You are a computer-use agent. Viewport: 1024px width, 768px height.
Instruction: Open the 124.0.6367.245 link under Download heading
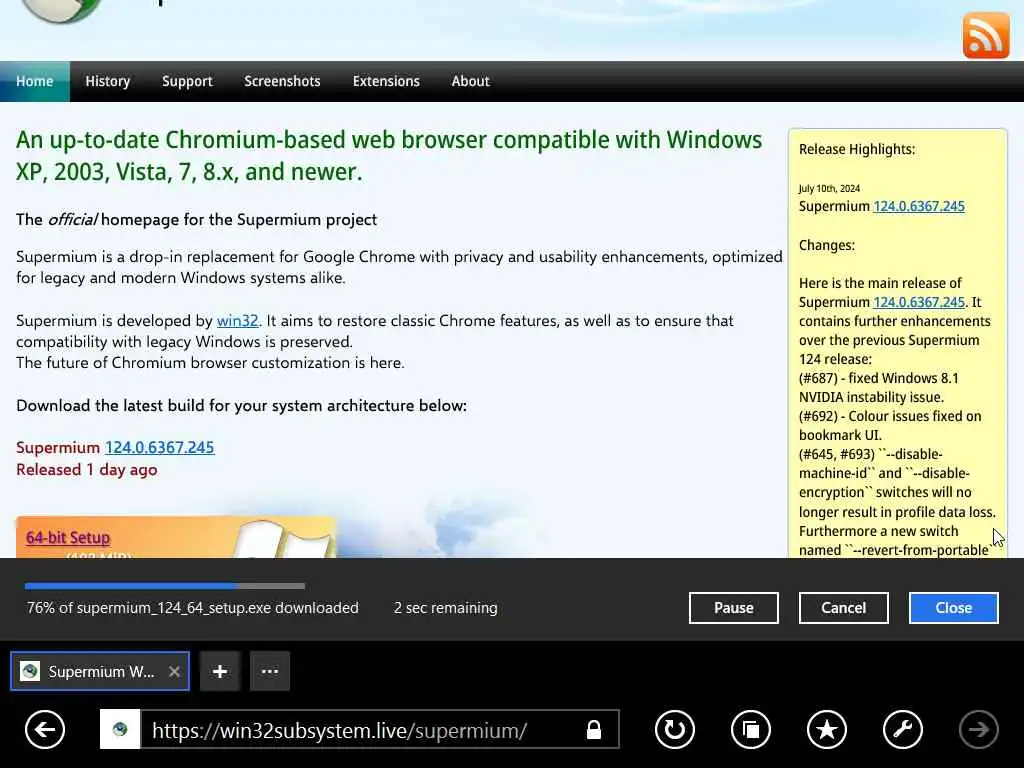tap(159, 447)
